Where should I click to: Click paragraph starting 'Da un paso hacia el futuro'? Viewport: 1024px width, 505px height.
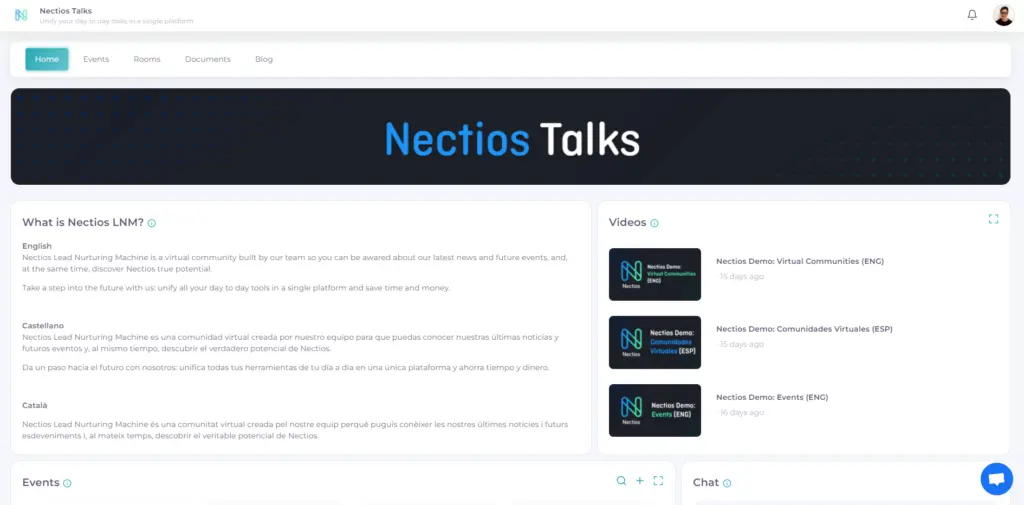[286, 368]
